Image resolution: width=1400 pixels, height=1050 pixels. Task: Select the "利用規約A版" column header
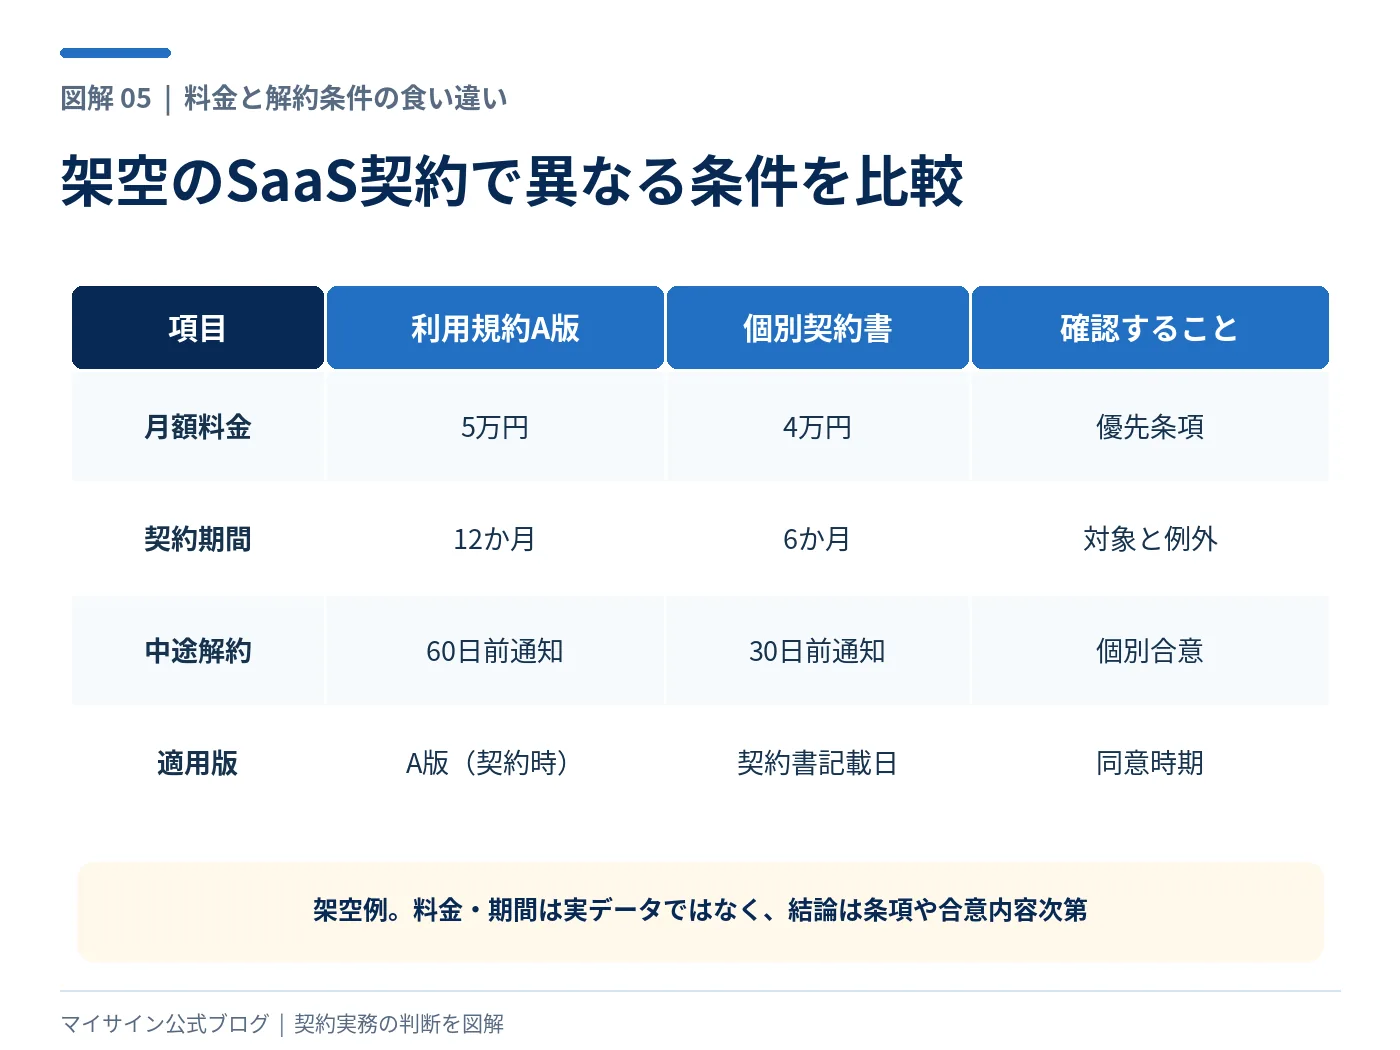[495, 328]
